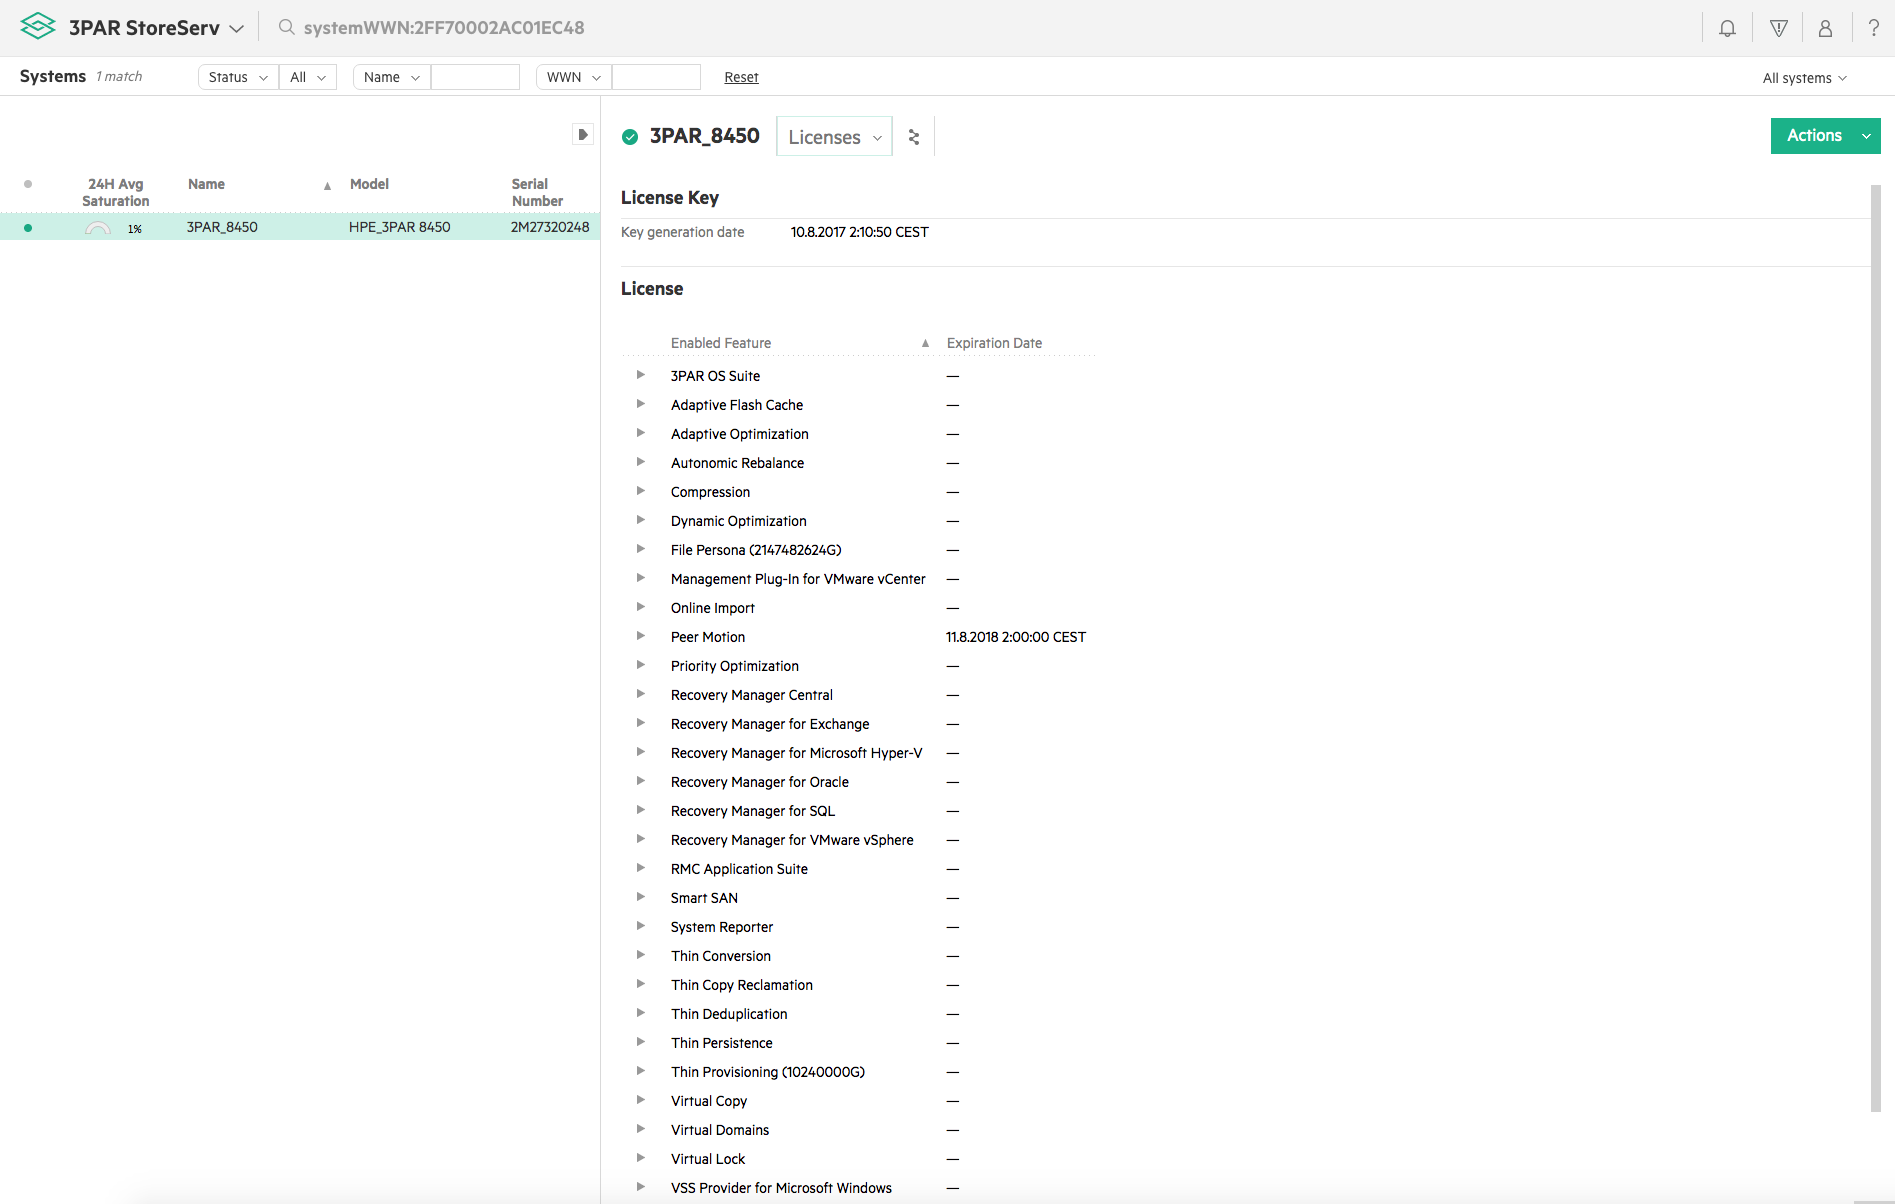The height and width of the screenshot is (1204, 1895).
Task: Click the green status check for 3PAR_8450
Action: 630,137
